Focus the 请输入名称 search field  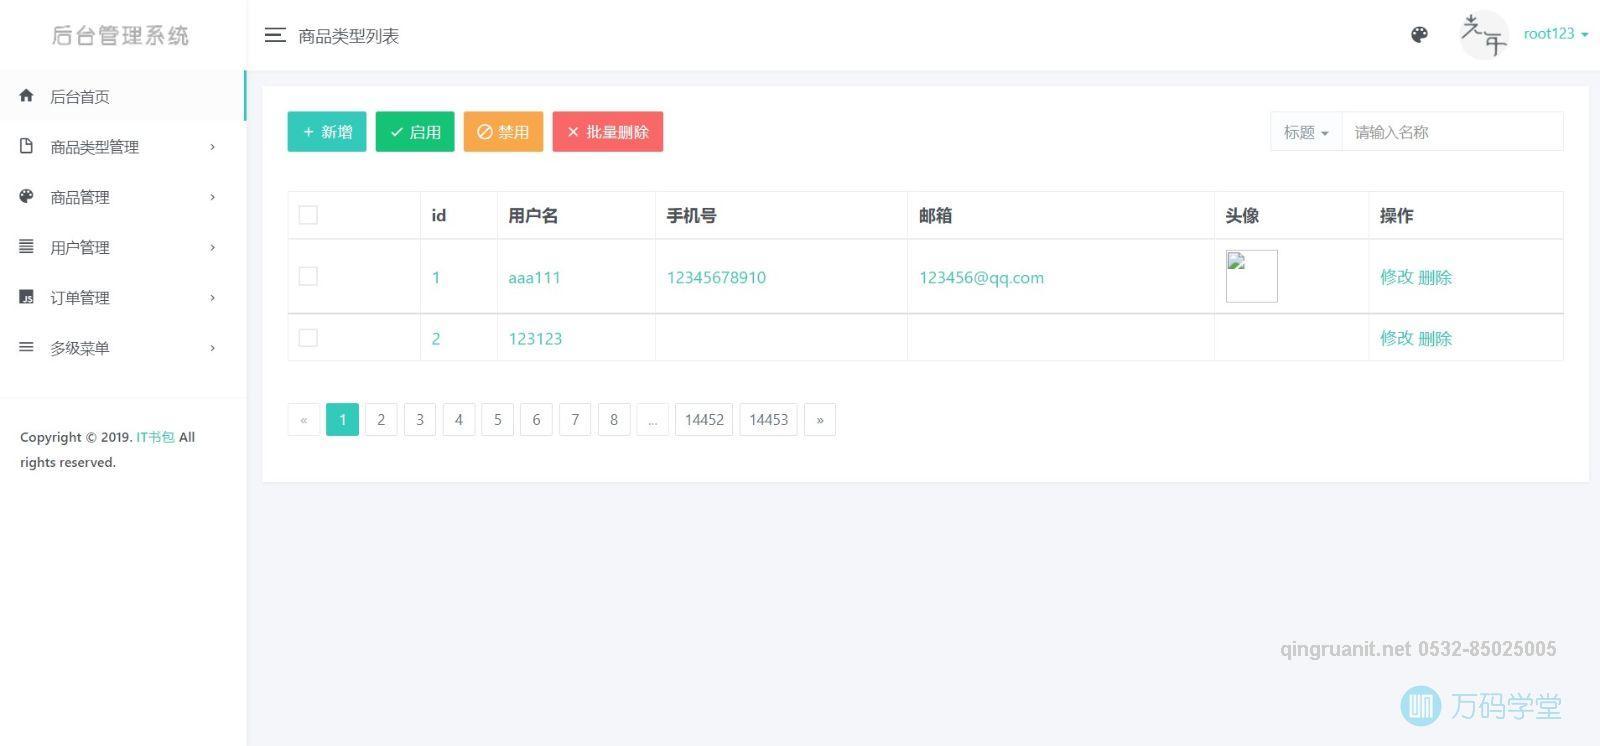click(1452, 132)
